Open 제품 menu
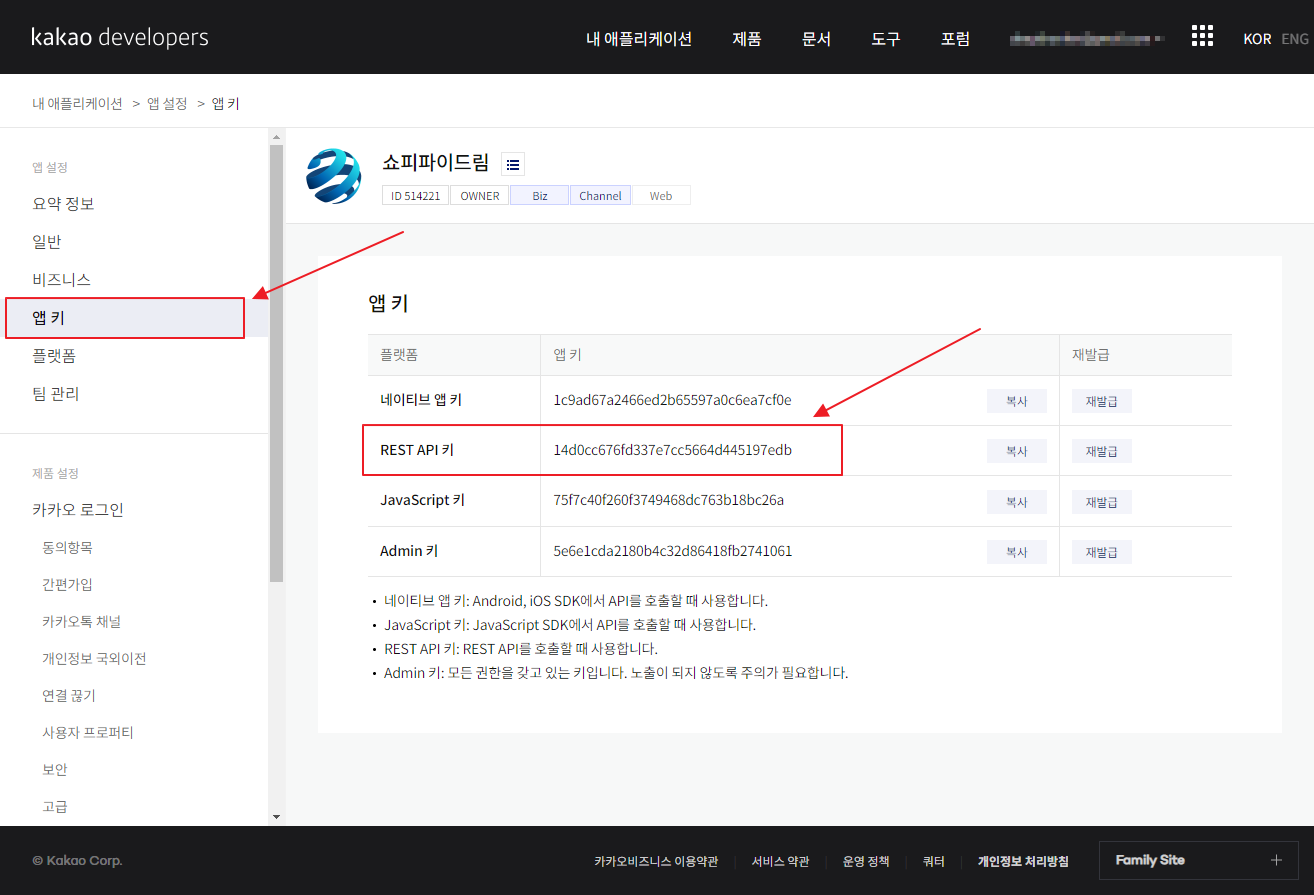Screen dimensions: 1314x895 747,39
